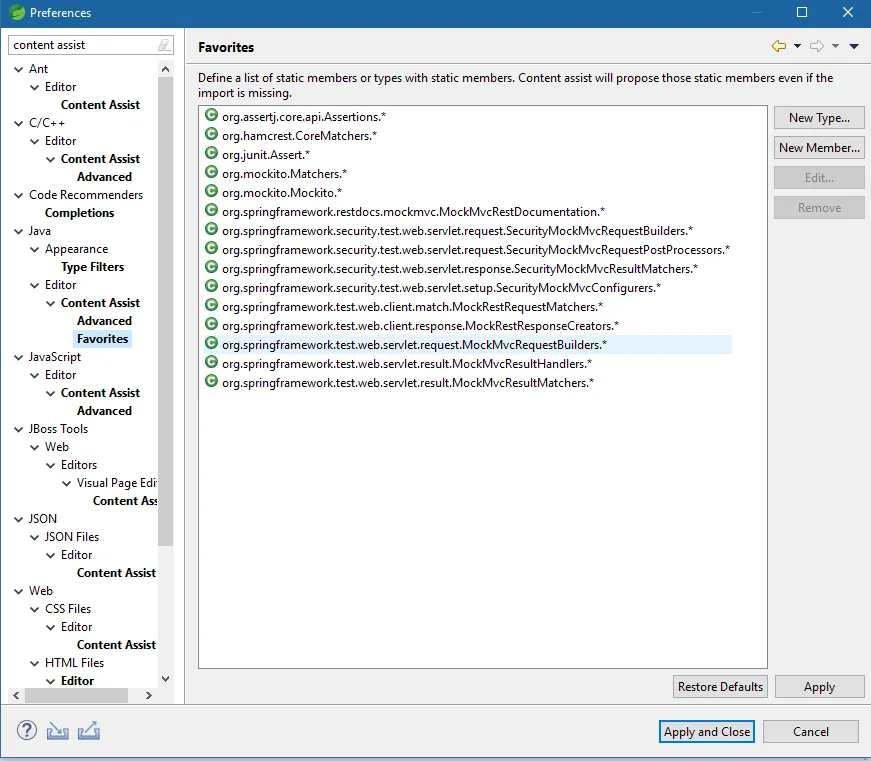
Task: Click the Restore Defaults button
Action: click(720, 687)
